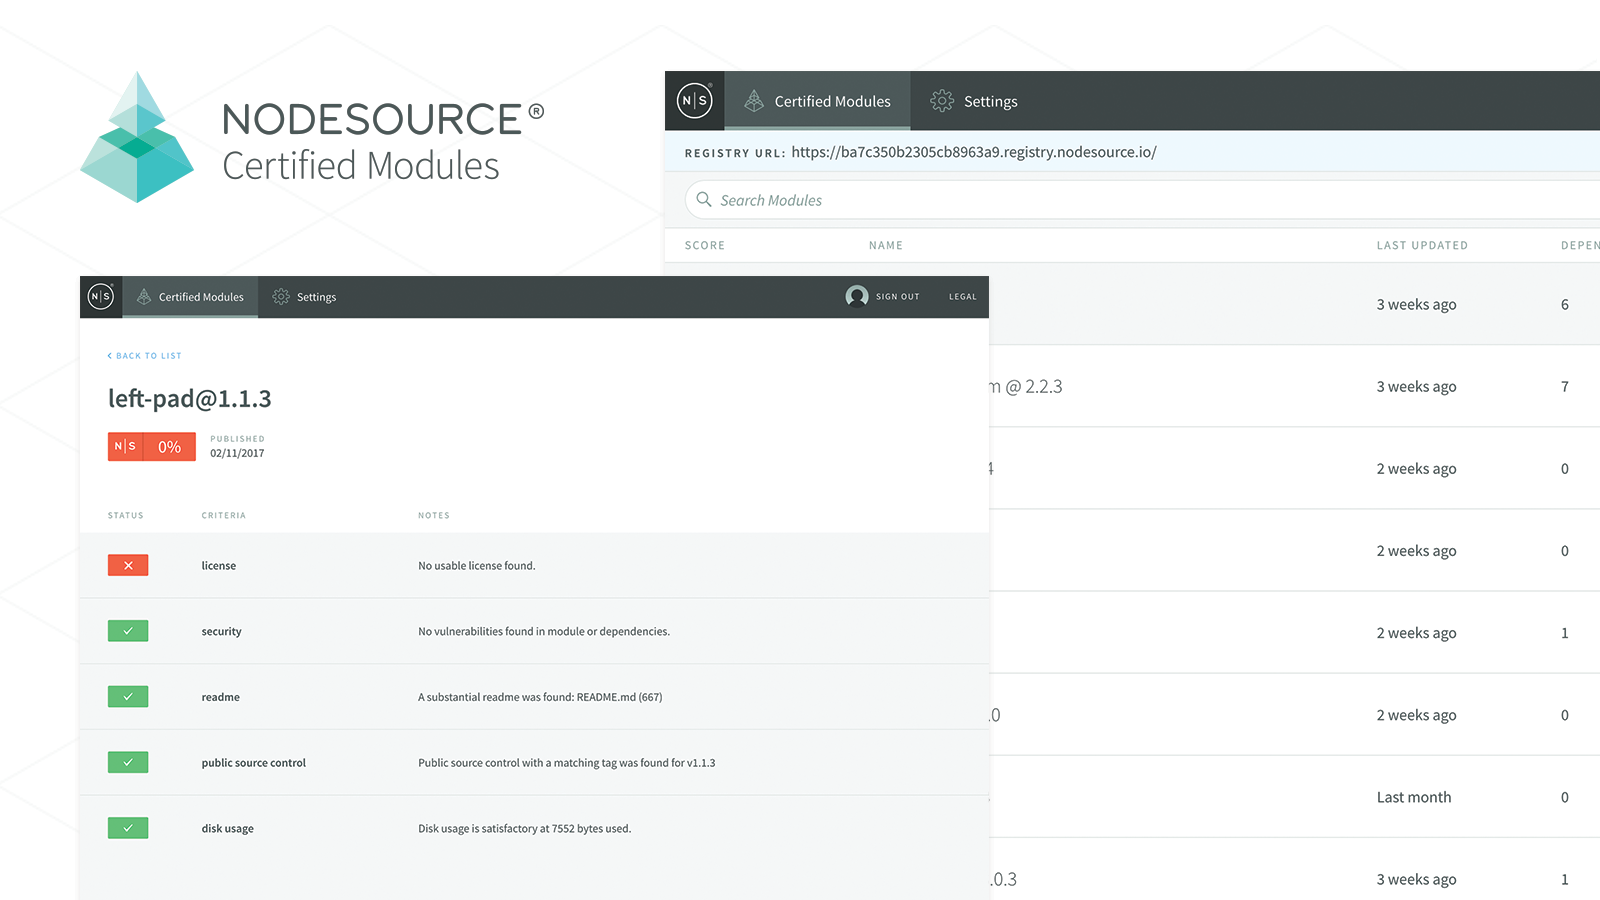Sort by the NAME column header
The image size is (1600, 900).
(886, 245)
